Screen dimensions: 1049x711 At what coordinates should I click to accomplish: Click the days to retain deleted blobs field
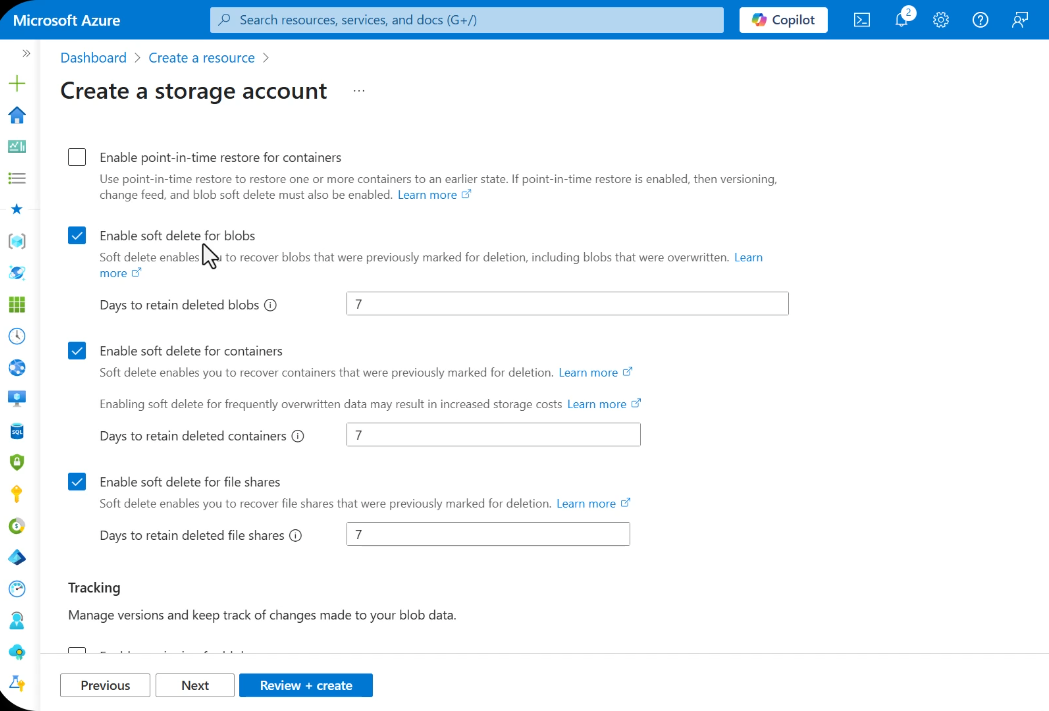pyautogui.click(x=566, y=303)
